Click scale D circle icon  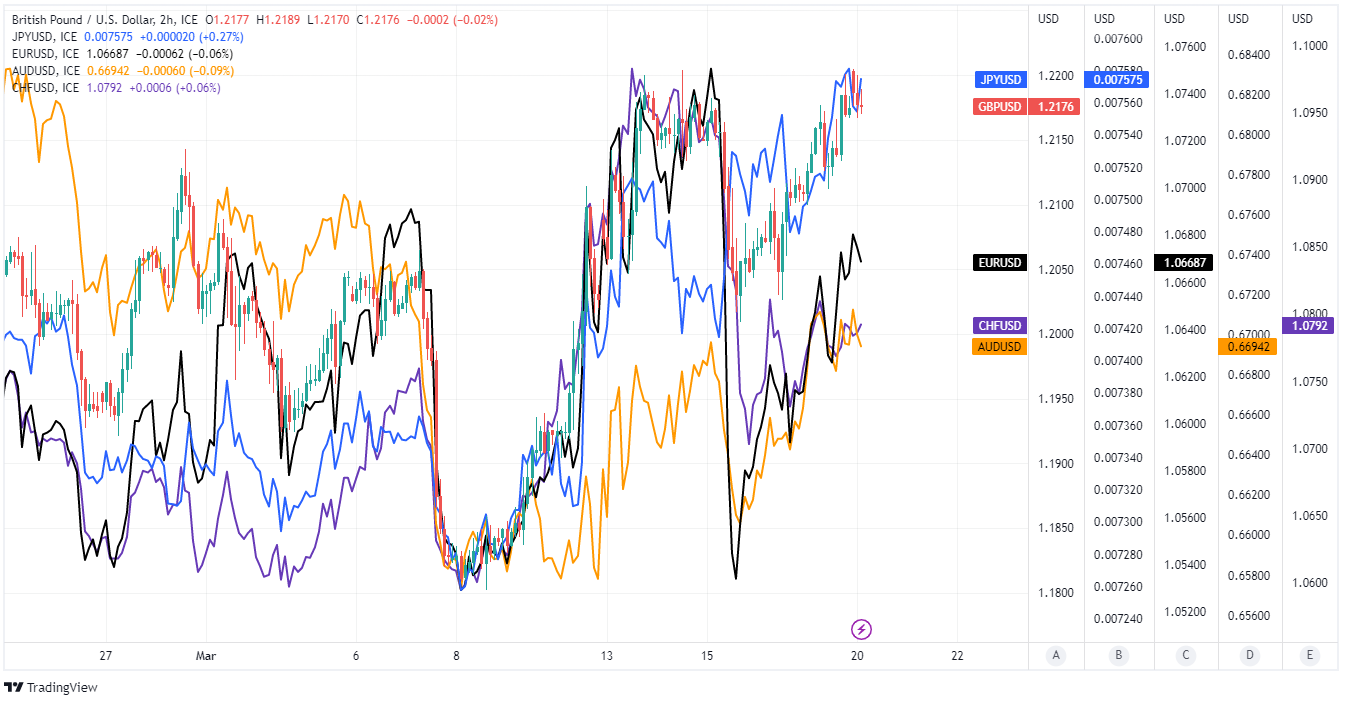click(x=1249, y=656)
